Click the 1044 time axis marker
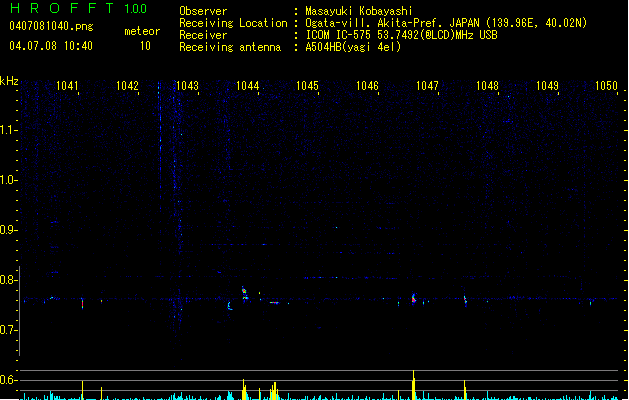This screenshot has width=629, height=400. (x=248, y=86)
